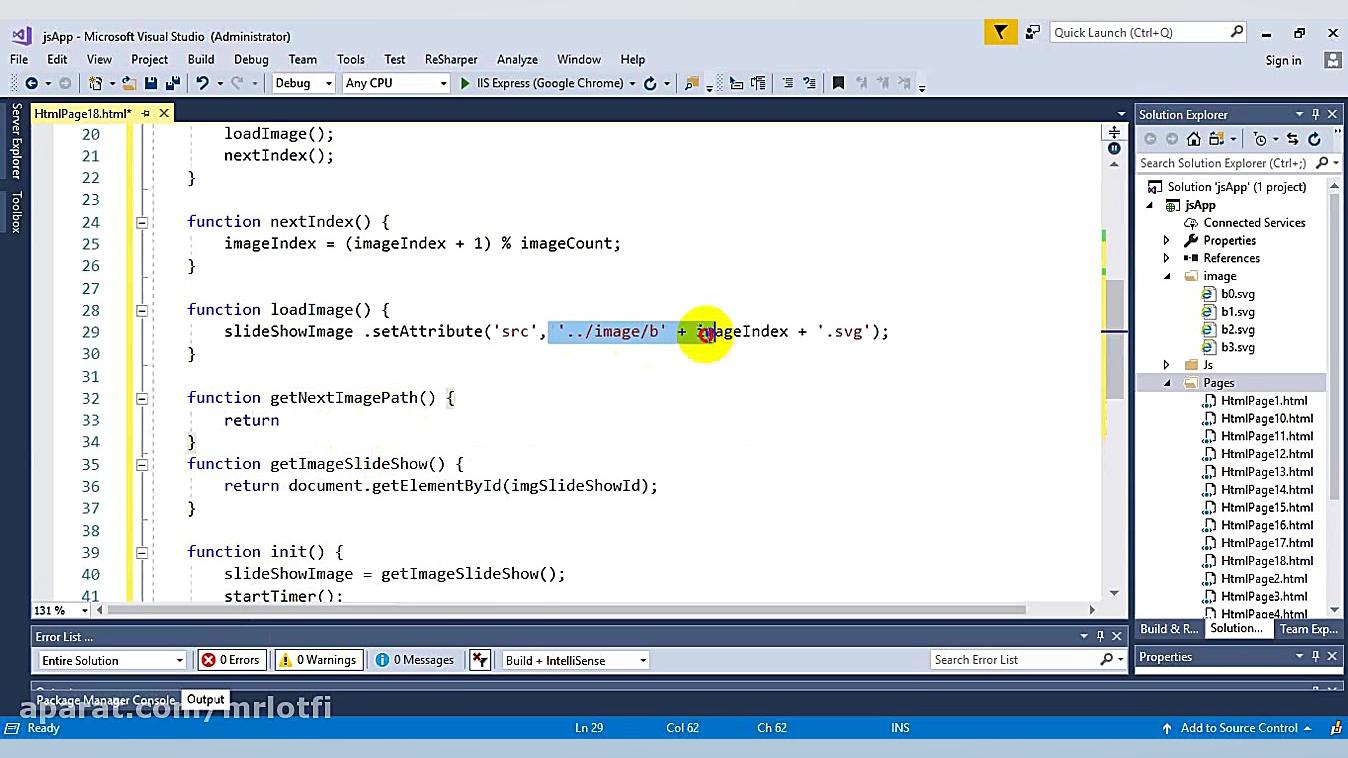
Task: Open the Toolbox side tab
Action: tap(16, 212)
